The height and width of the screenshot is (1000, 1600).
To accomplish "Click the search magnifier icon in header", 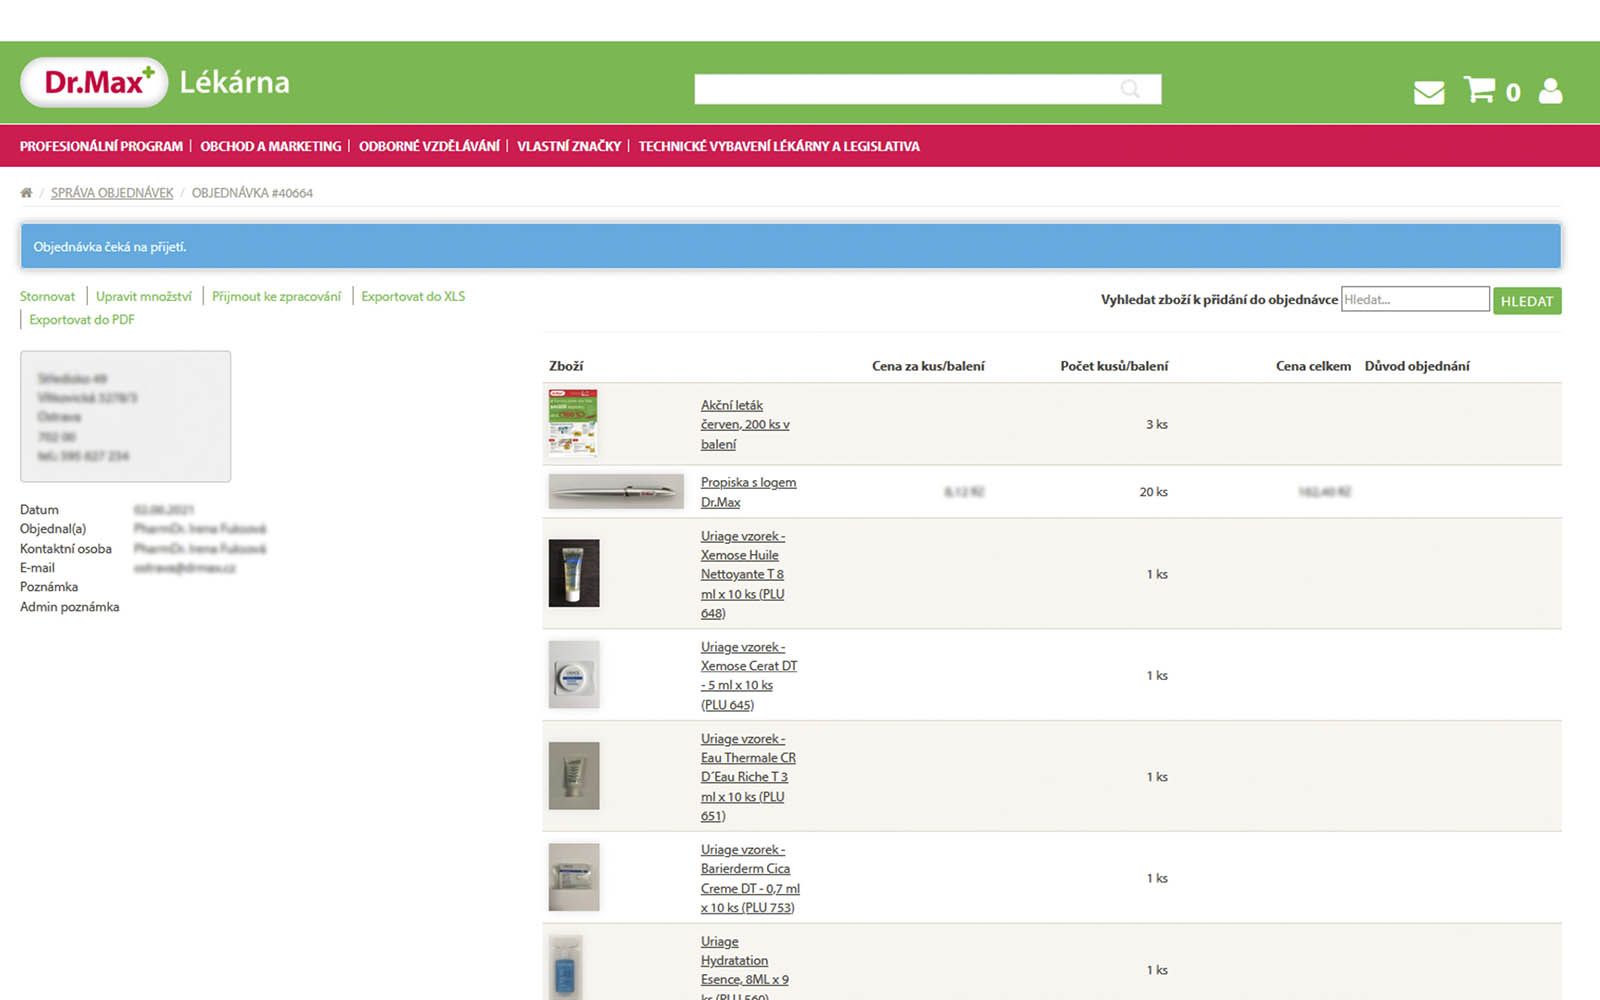I will [x=1130, y=89].
